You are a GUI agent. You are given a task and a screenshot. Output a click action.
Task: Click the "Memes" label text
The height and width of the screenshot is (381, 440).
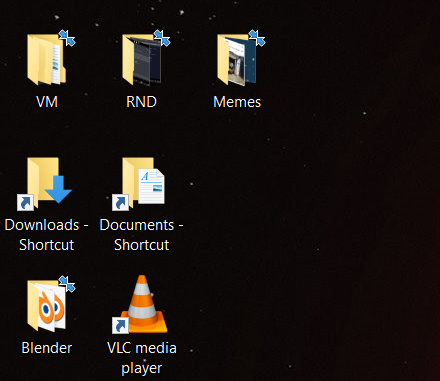[237, 102]
